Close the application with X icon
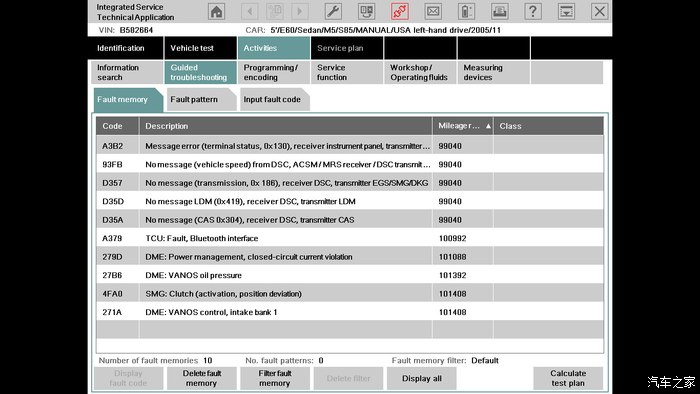 coord(600,12)
